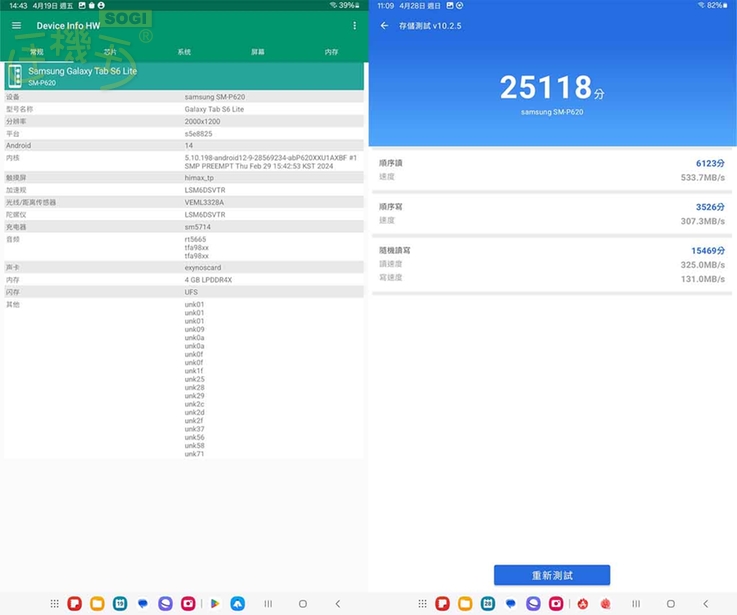Tap the 3526分 score value

tap(710, 207)
